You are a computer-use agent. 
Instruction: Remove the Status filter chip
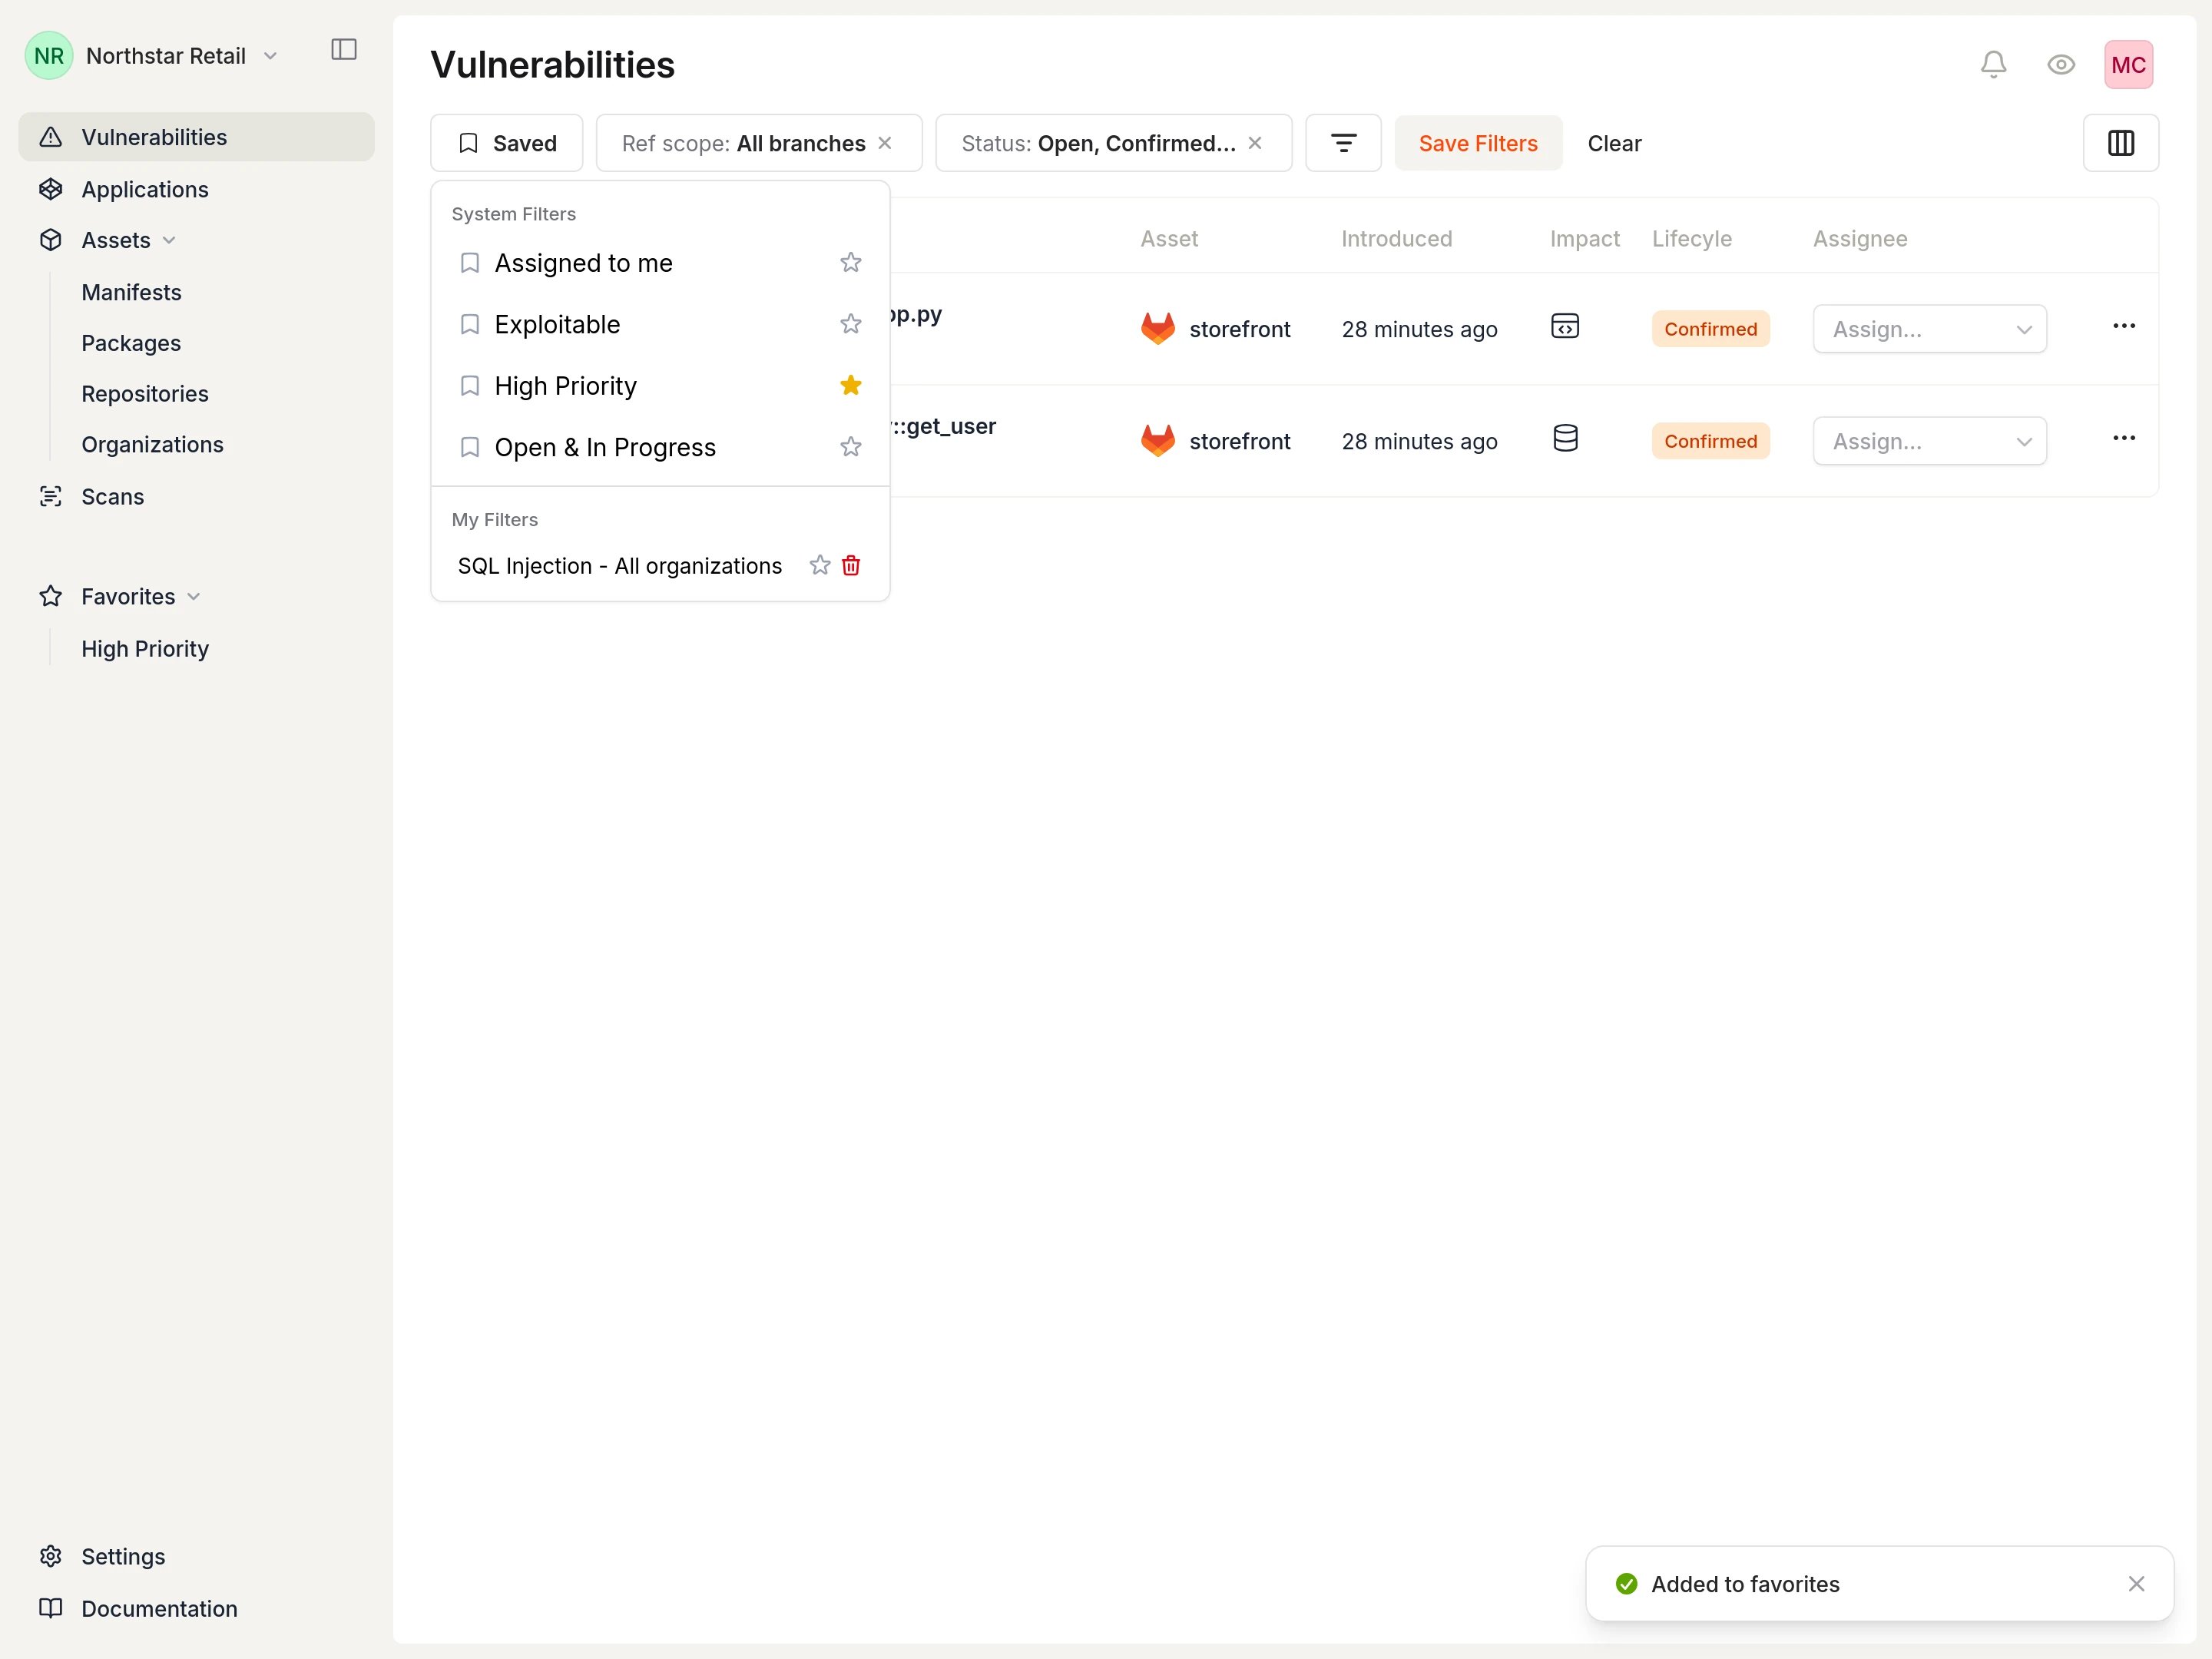1255,143
